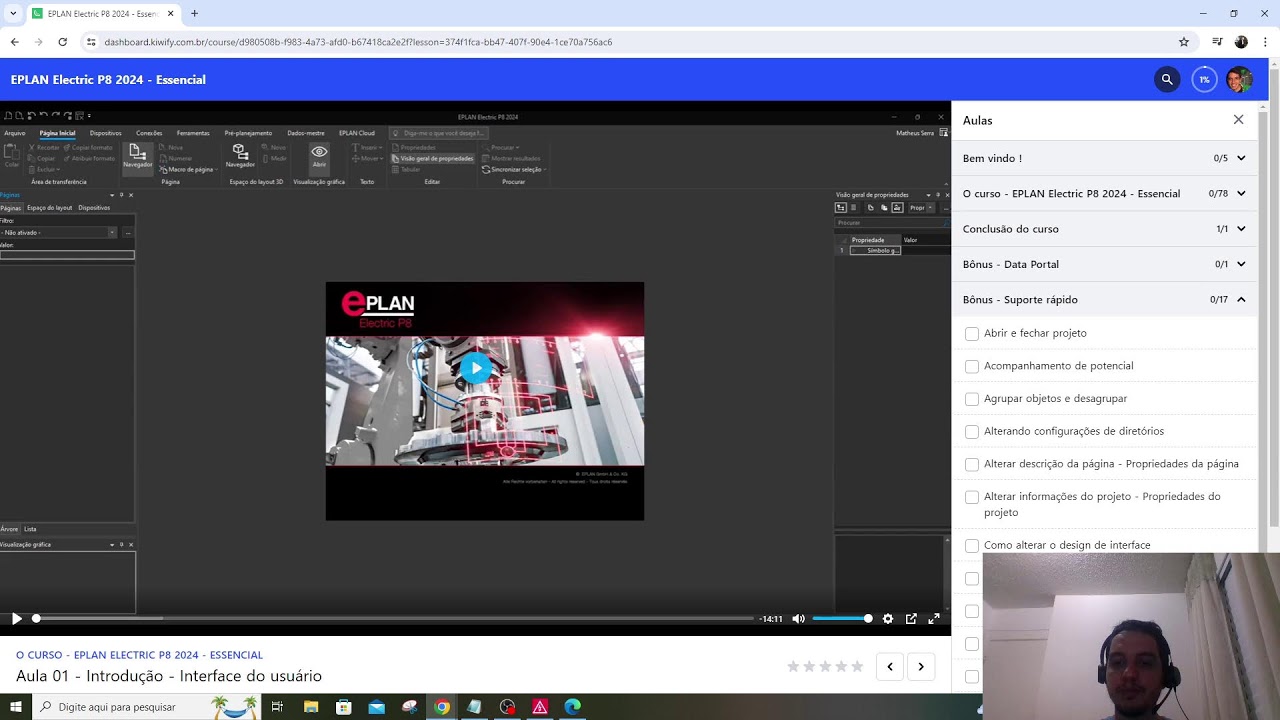Screen dimensions: 1280x720
Task: Click the video seek progress bar
Action: tap(395, 619)
